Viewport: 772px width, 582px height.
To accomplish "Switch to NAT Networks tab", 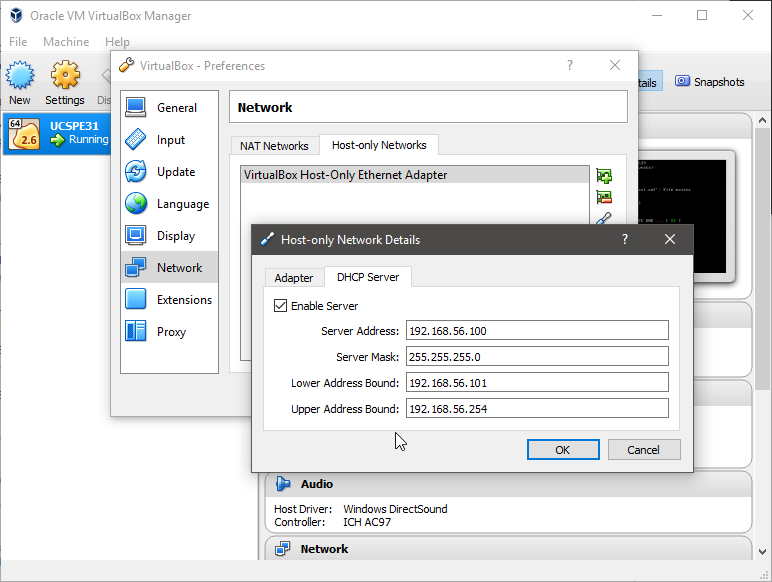I will tap(274, 146).
